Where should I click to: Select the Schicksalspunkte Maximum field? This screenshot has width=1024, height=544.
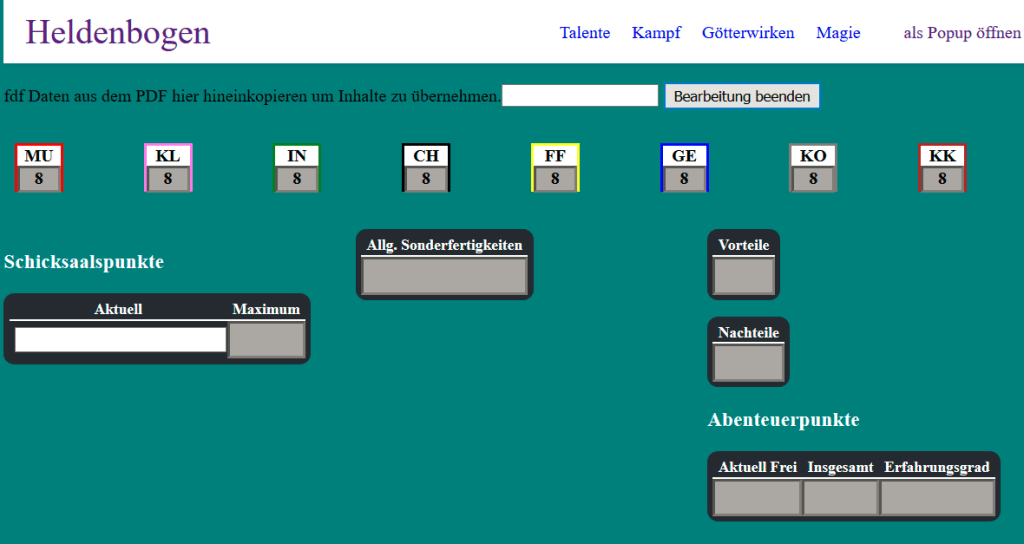pos(266,340)
